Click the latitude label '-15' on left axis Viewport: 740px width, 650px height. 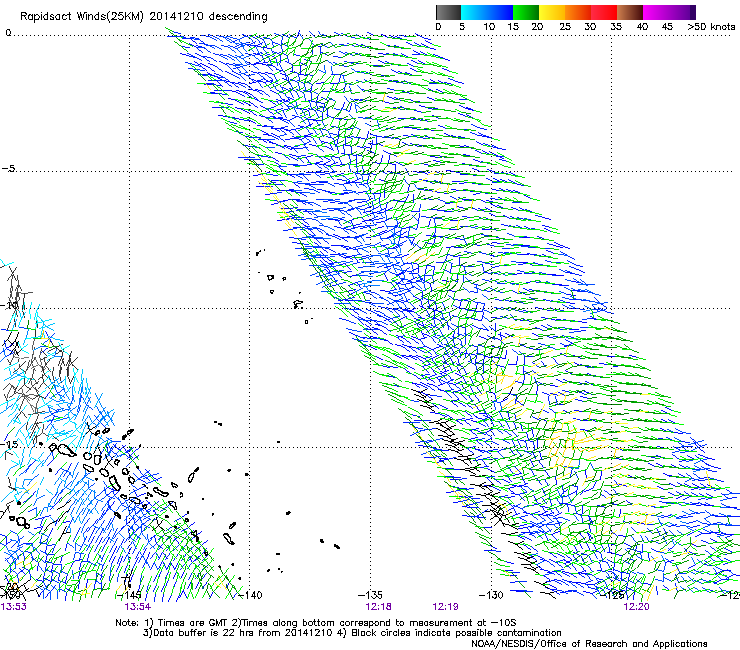point(9,444)
